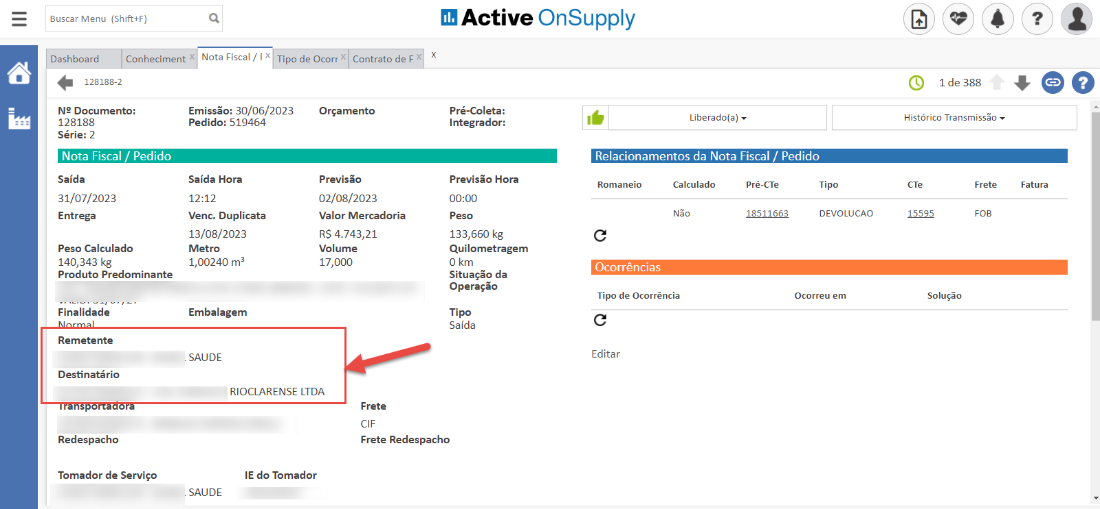Image resolution: width=1100 pixels, height=509 pixels.
Task: Click the Active OnSupply logo
Action: [537, 18]
